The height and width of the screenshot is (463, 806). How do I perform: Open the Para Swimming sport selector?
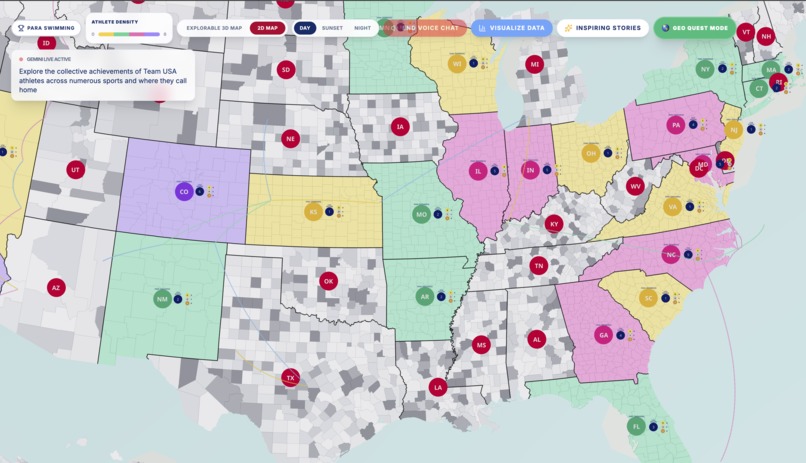point(46,28)
